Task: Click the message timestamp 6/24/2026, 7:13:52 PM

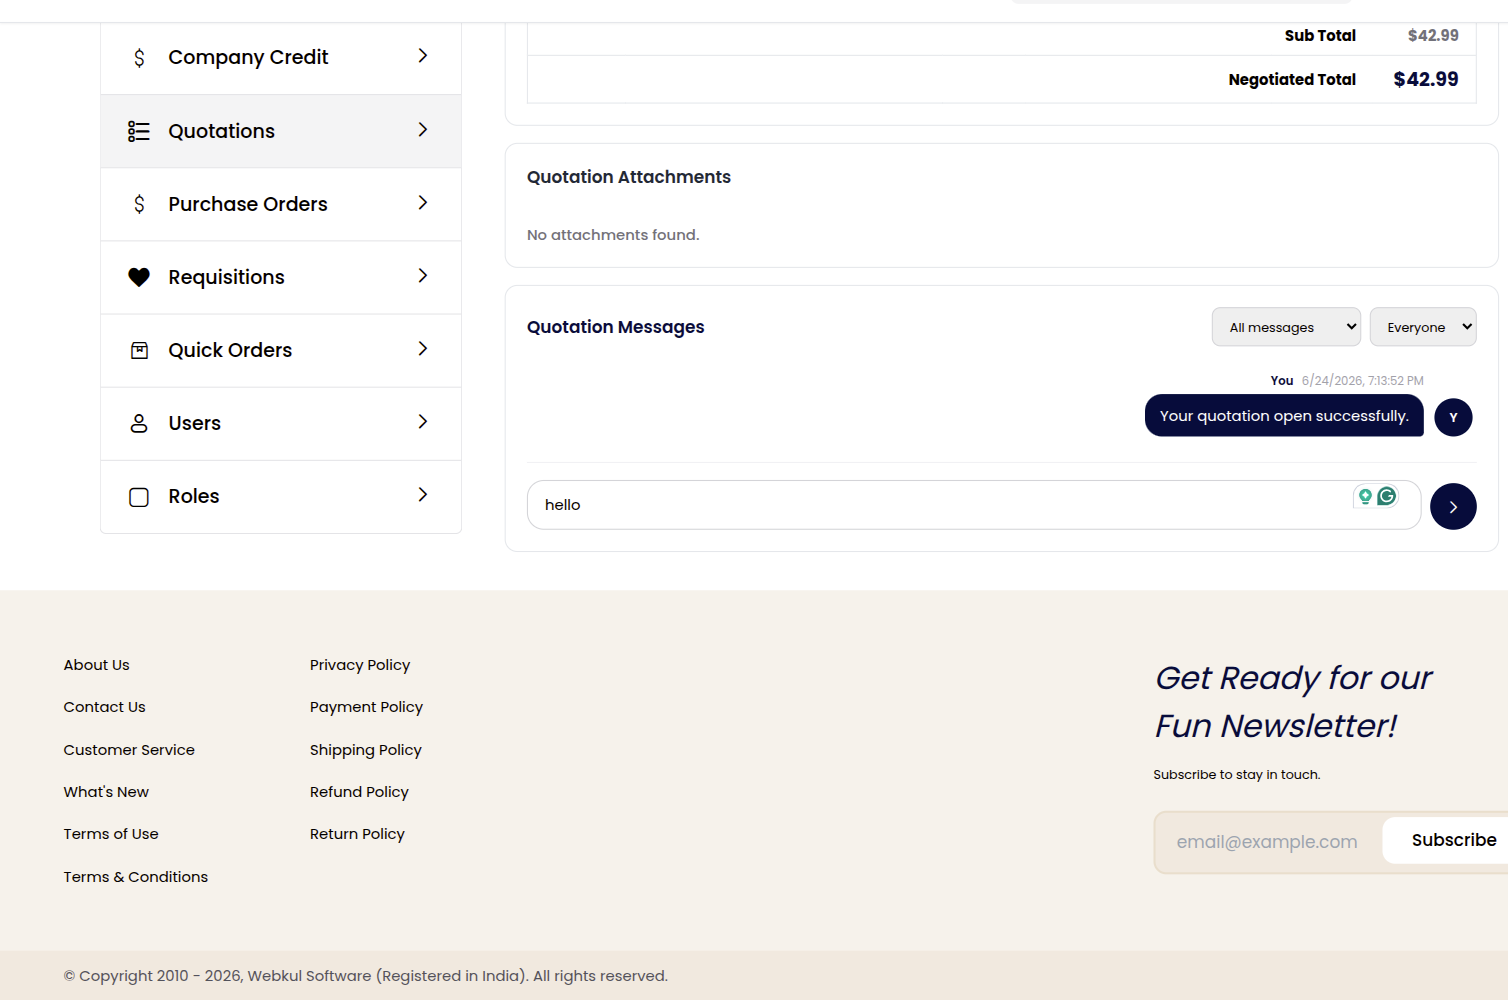Action: point(1362,381)
